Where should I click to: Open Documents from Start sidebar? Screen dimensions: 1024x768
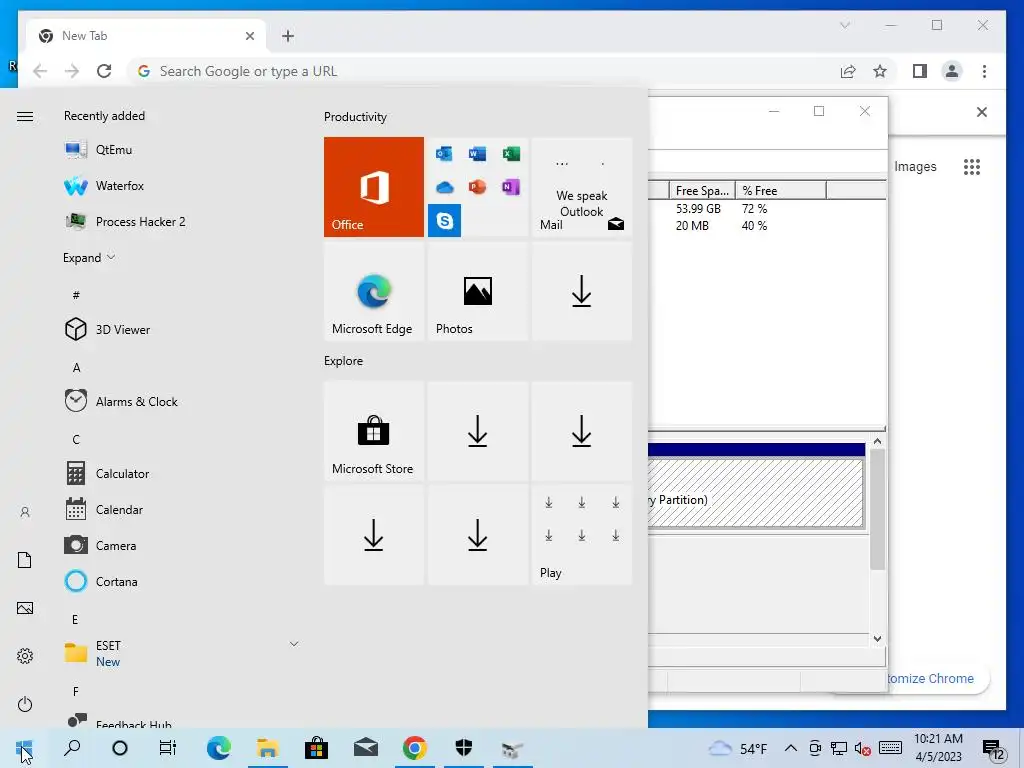(25, 560)
